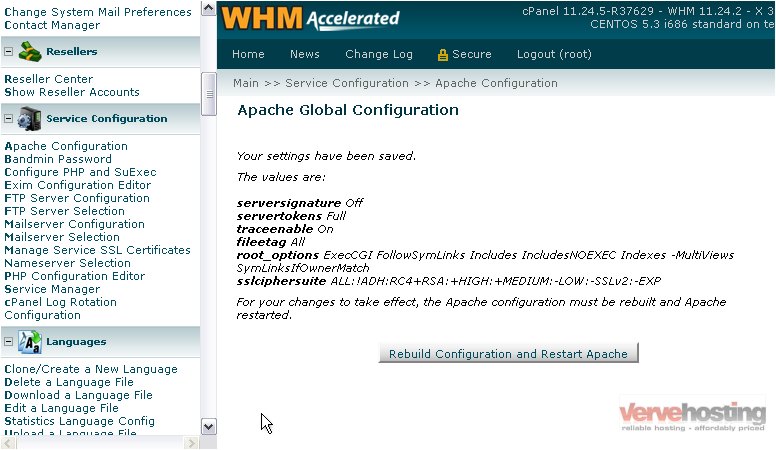The image size is (776, 450).
Task: Open Exim Configuration Editor
Action: click(x=78, y=185)
